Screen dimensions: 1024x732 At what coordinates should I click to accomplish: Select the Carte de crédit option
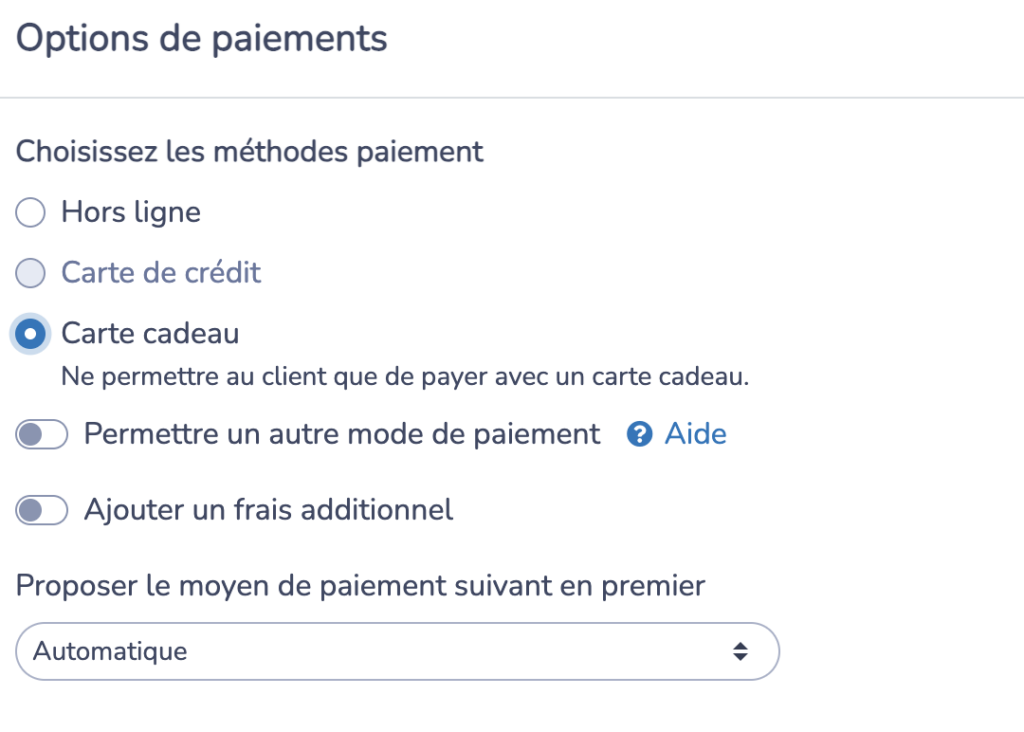(x=30, y=272)
